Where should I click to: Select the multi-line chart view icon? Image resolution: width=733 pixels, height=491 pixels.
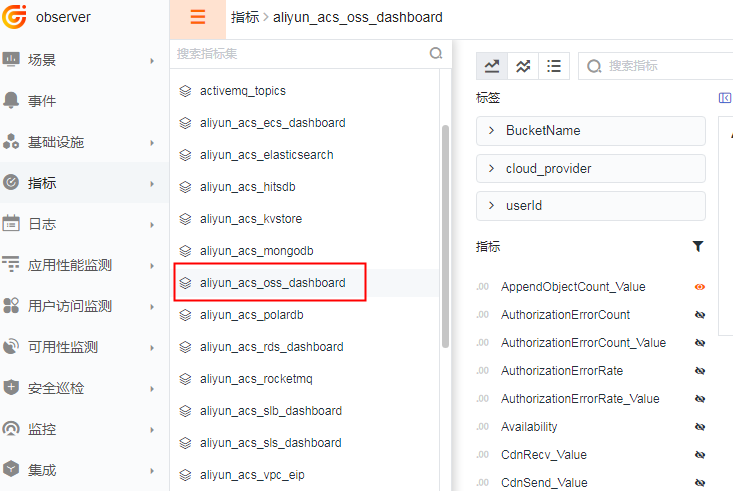pyautogui.click(x=523, y=66)
